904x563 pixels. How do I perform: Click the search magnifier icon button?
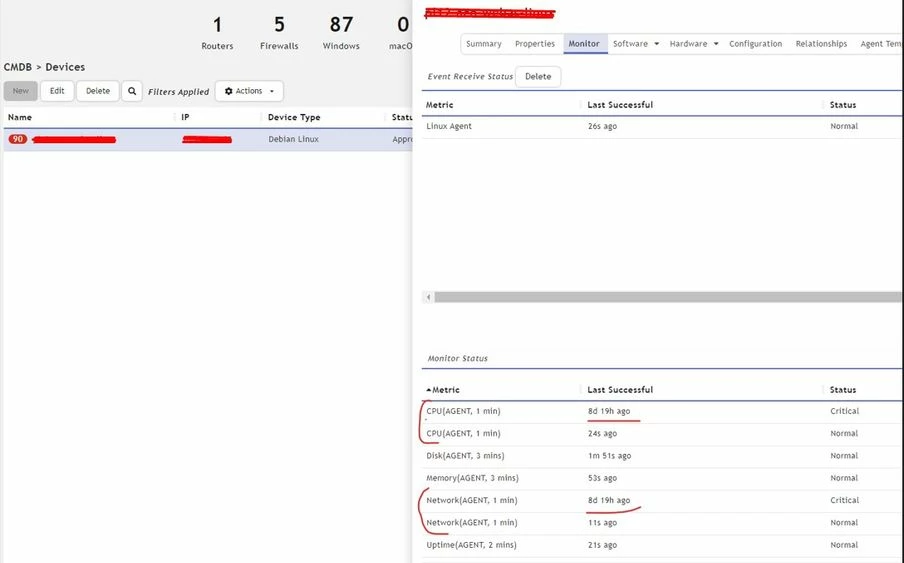132,91
